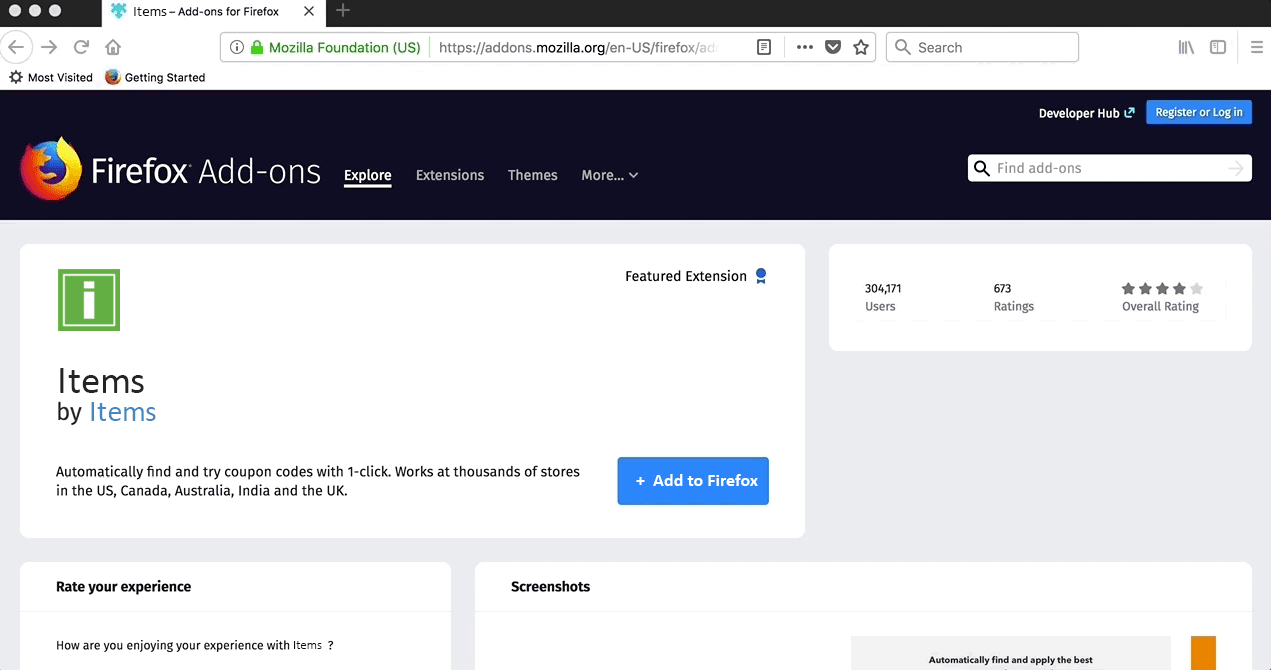Open the Firefox hamburger menu
Viewport: 1272px width, 670px height.
[1257, 47]
